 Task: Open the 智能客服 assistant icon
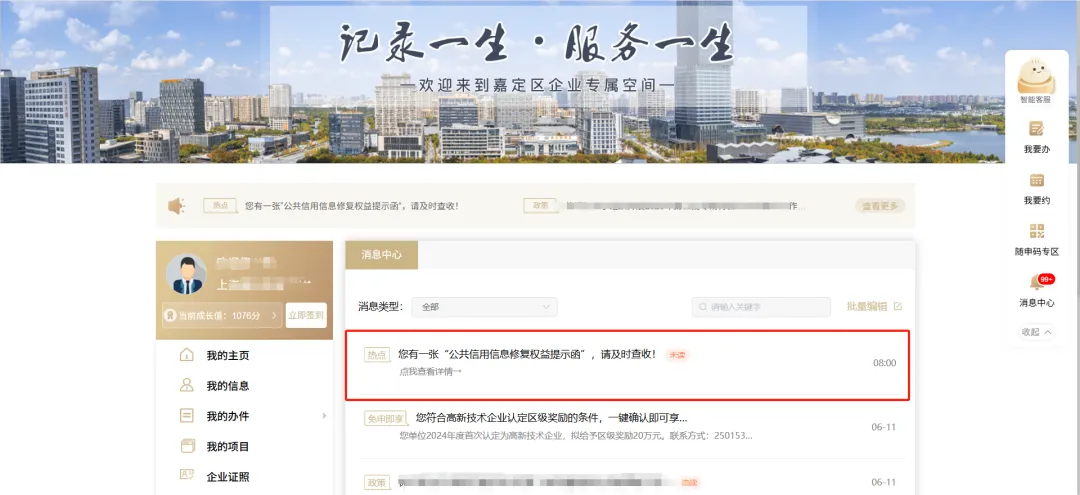point(1036,77)
